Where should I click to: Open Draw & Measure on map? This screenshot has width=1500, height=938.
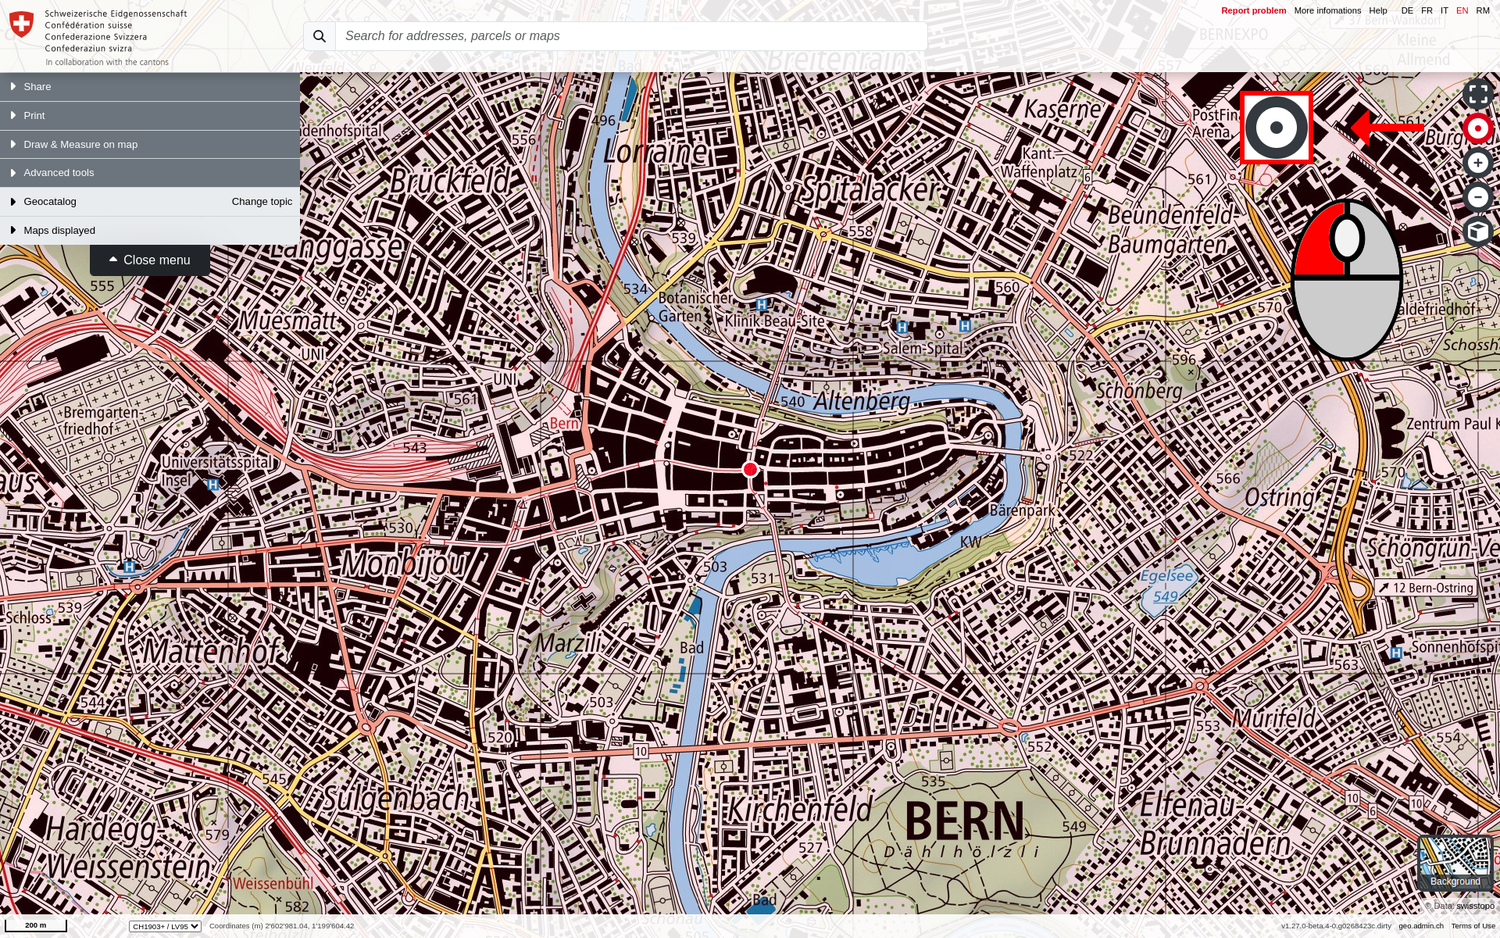click(80, 144)
